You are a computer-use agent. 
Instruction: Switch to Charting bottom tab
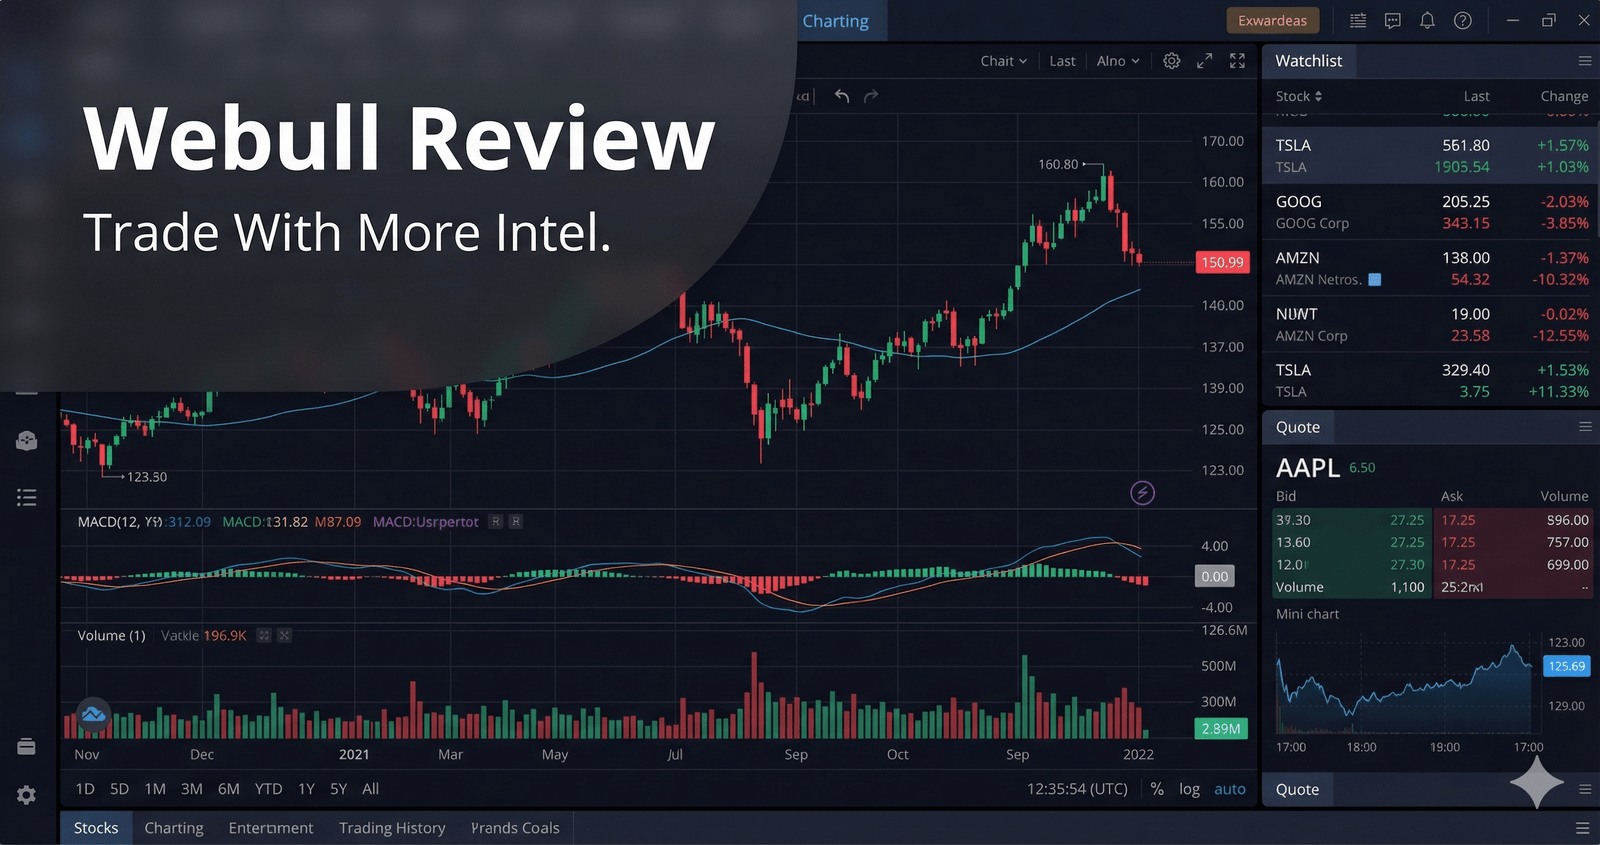pyautogui.click(x=174, y=828)
